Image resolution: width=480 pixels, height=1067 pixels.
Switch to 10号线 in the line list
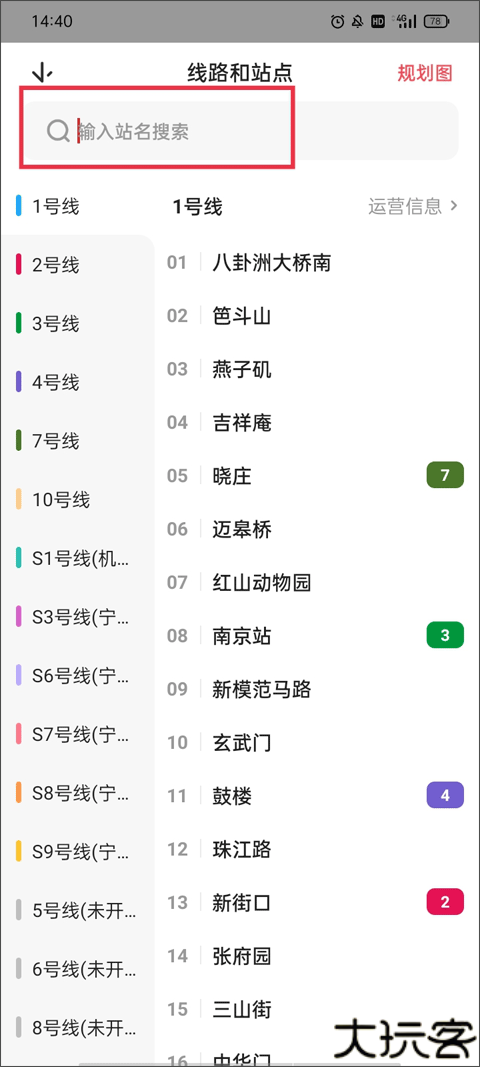tap(76, 500)
